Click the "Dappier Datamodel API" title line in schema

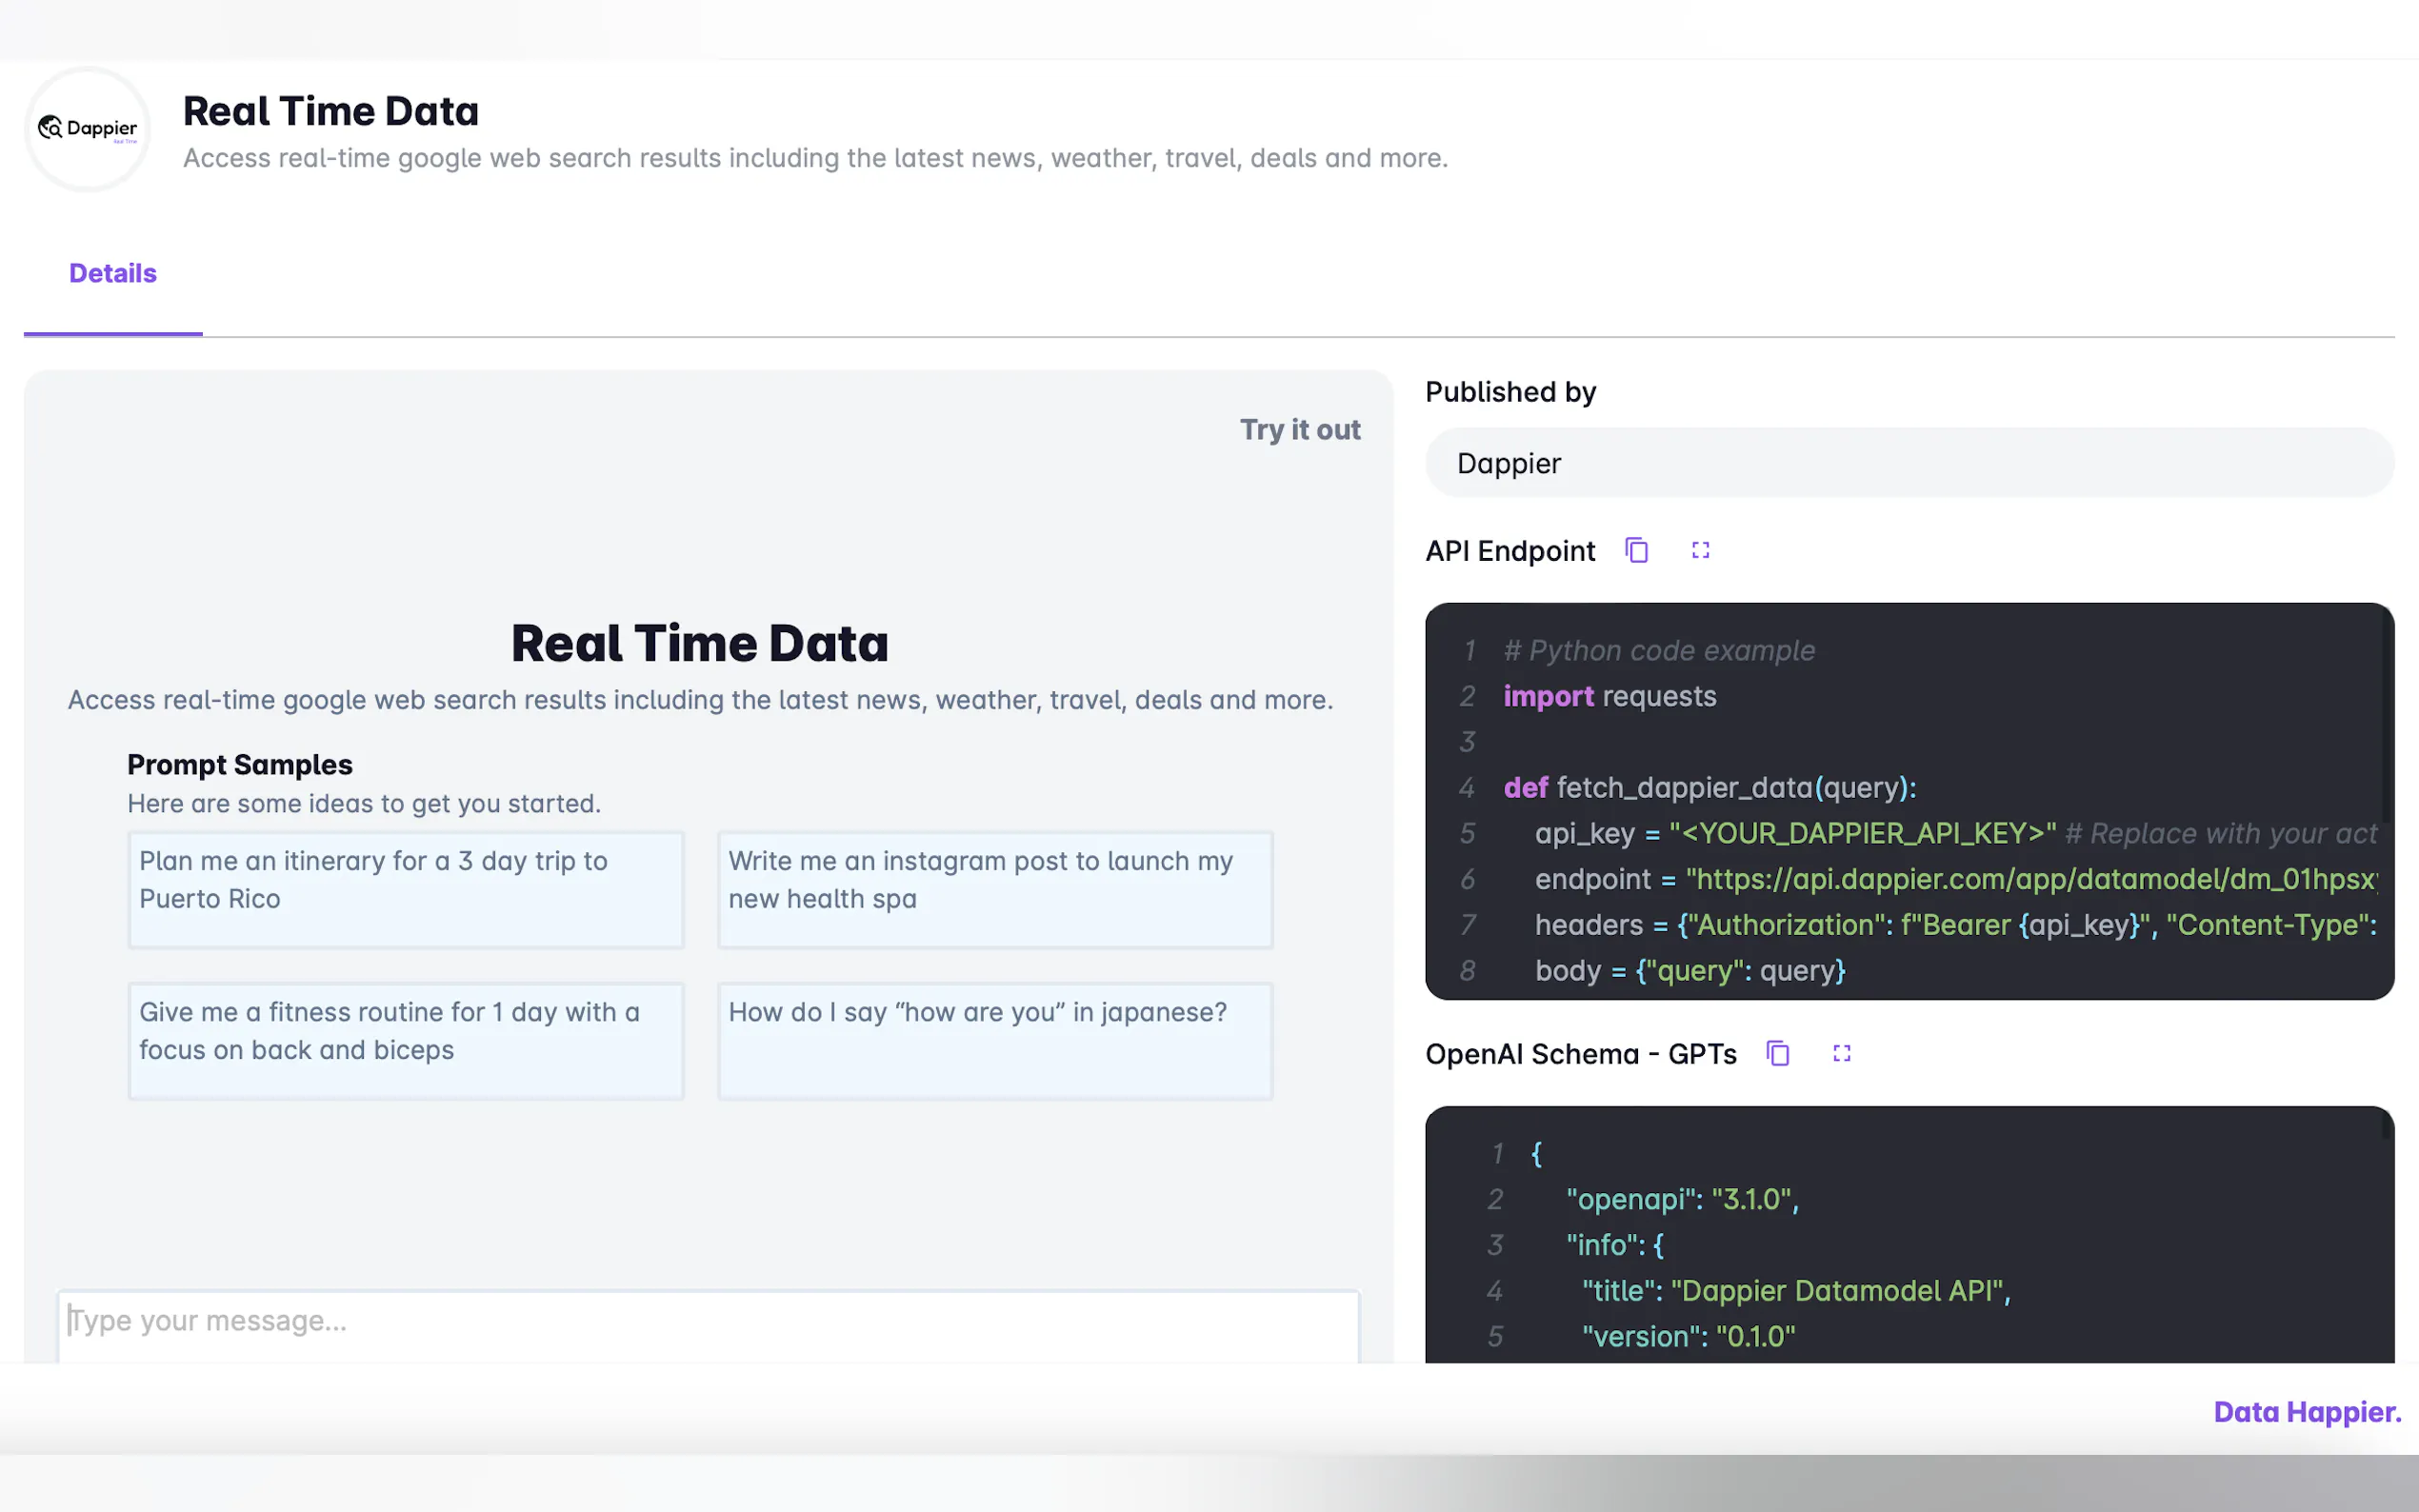tap(1795, 1291)
